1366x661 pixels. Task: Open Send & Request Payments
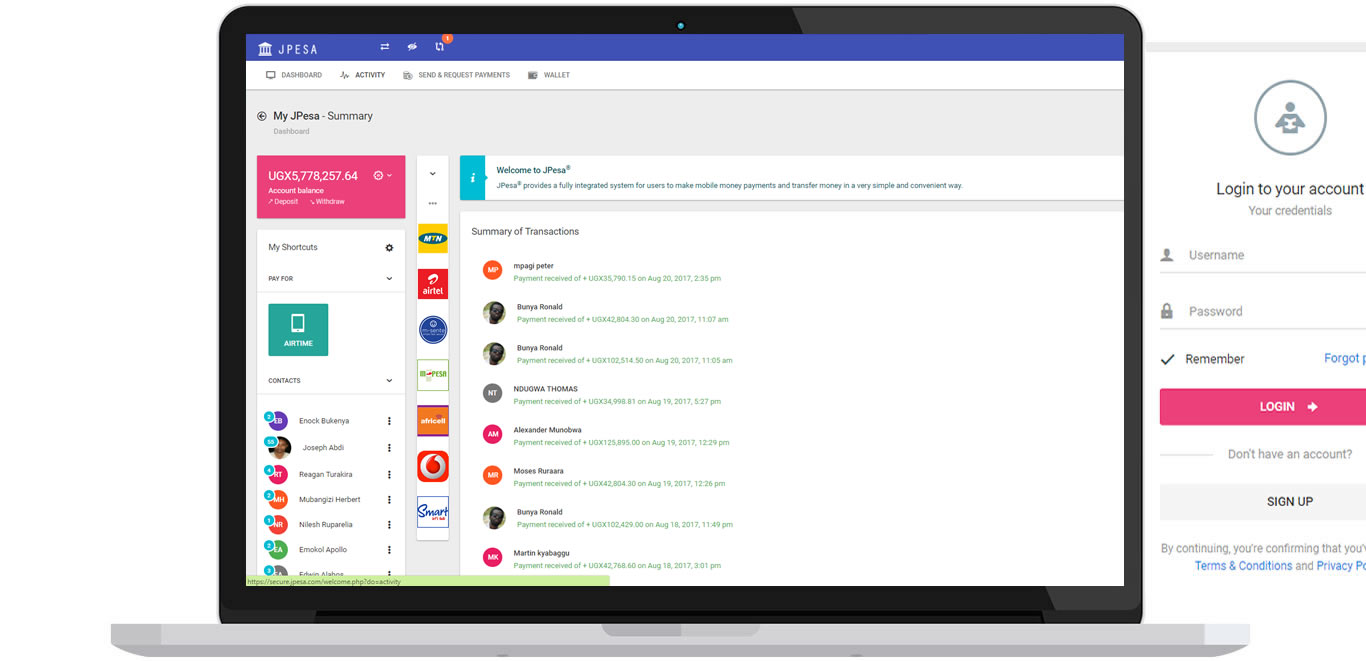(456, 75)
